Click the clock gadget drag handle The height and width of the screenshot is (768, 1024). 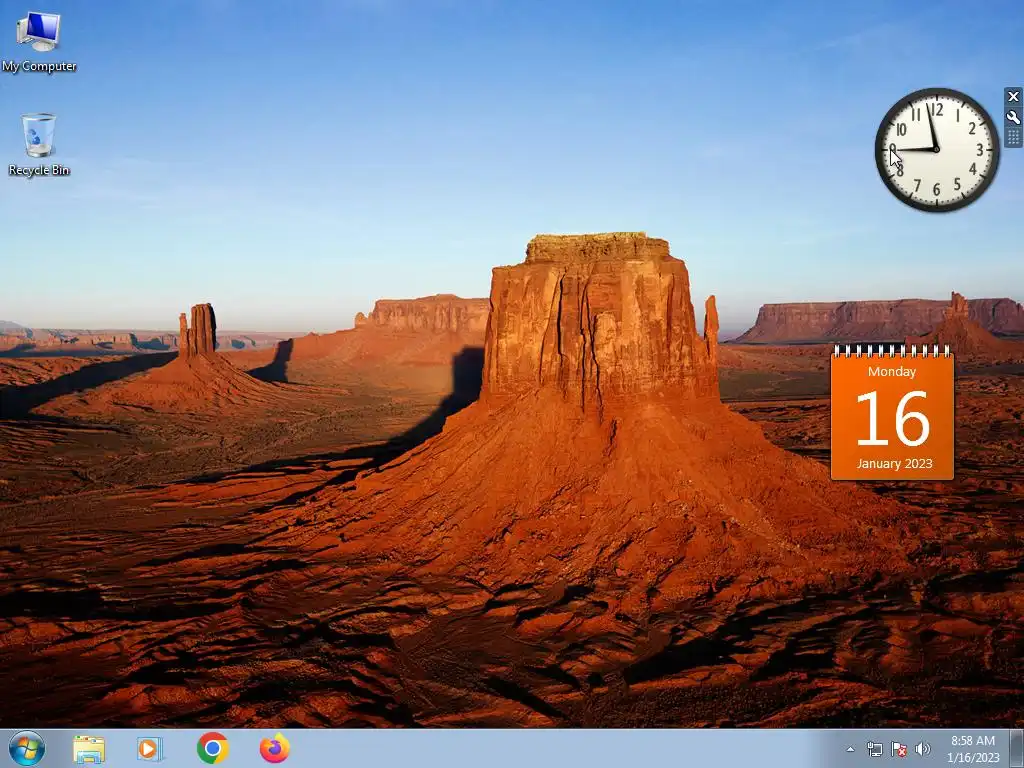(x=1013, y=137)
